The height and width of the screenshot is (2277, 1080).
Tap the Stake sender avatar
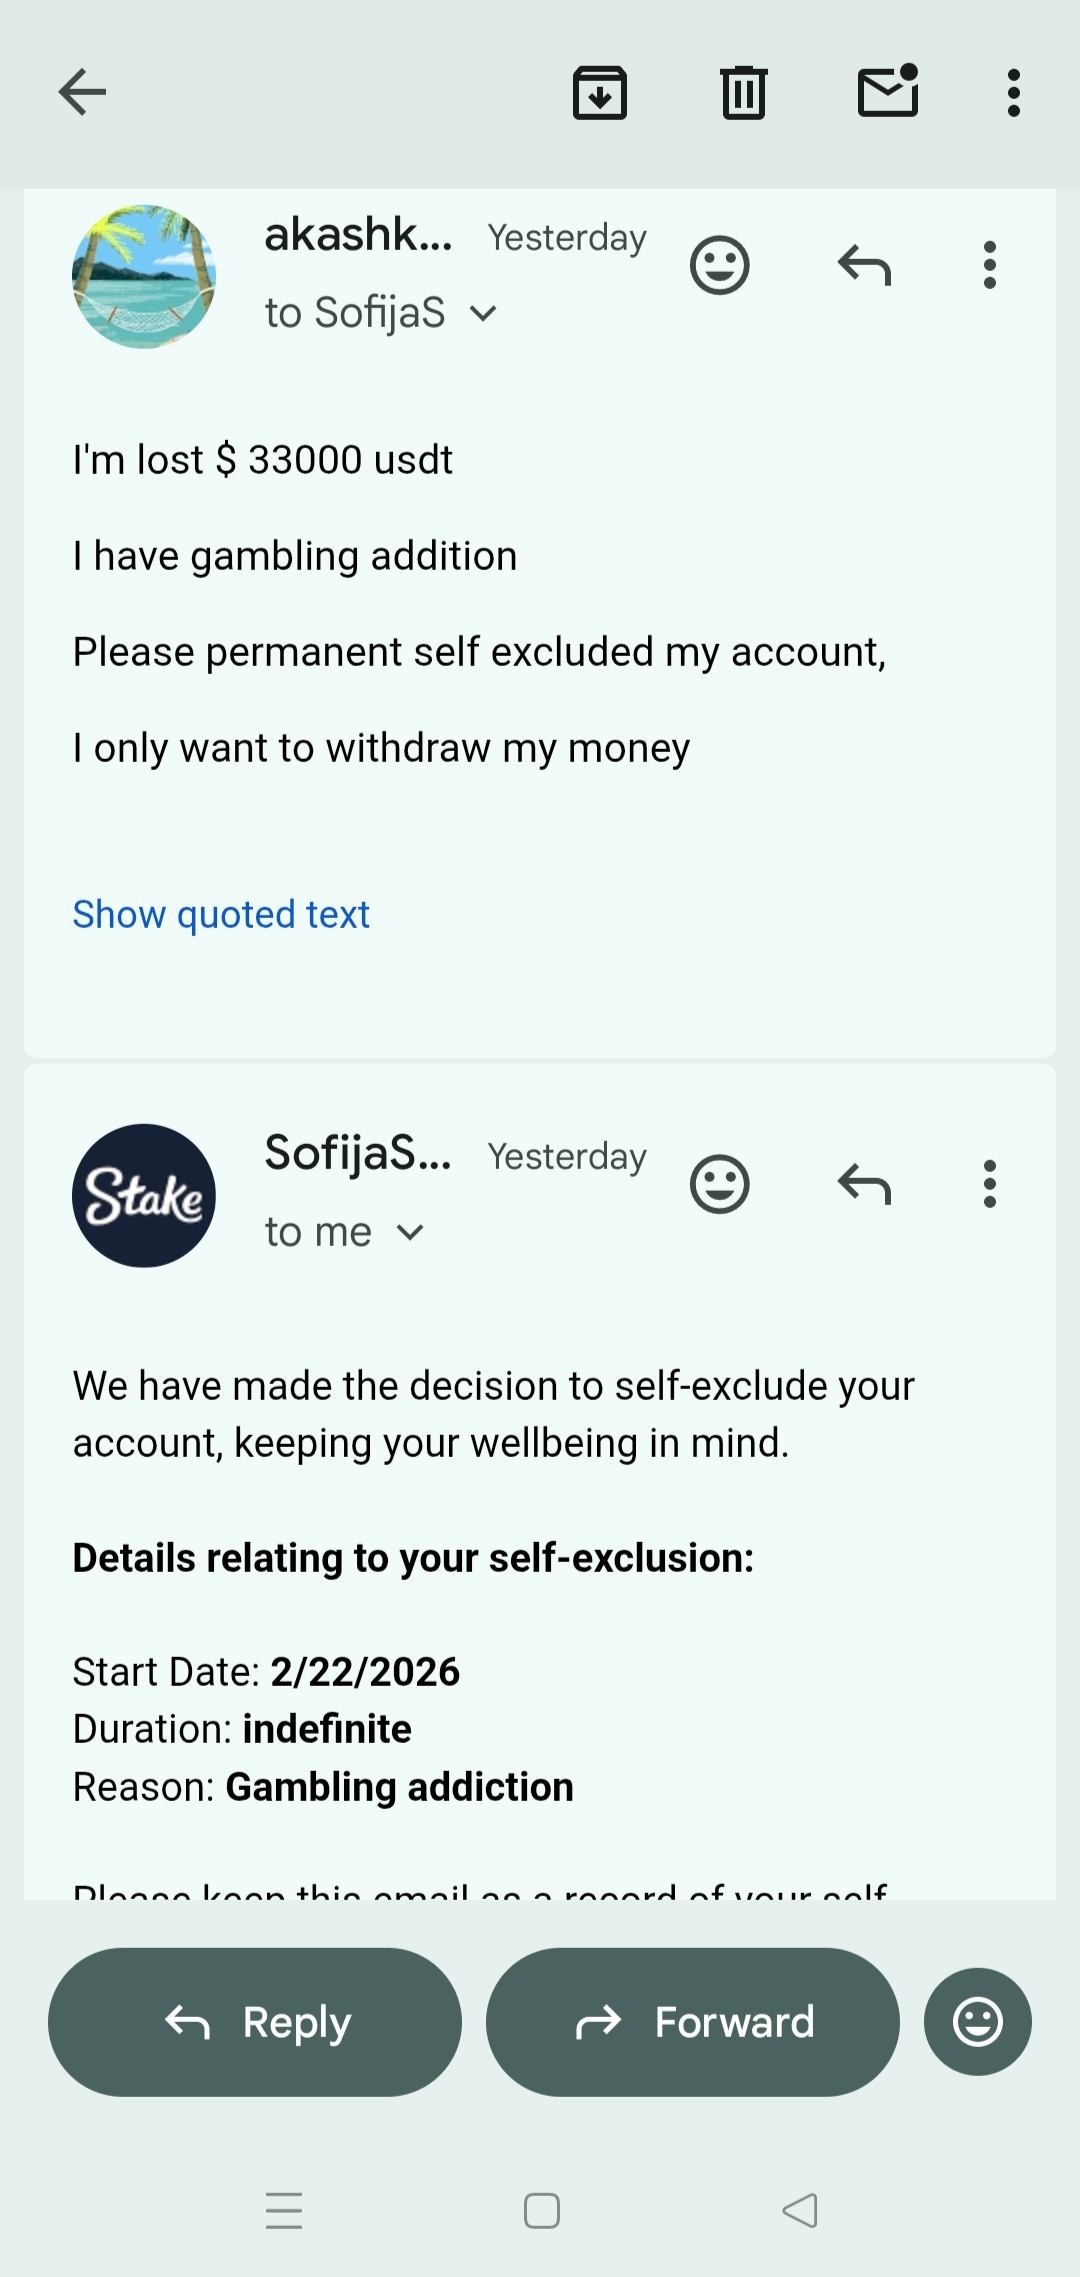144,1195
